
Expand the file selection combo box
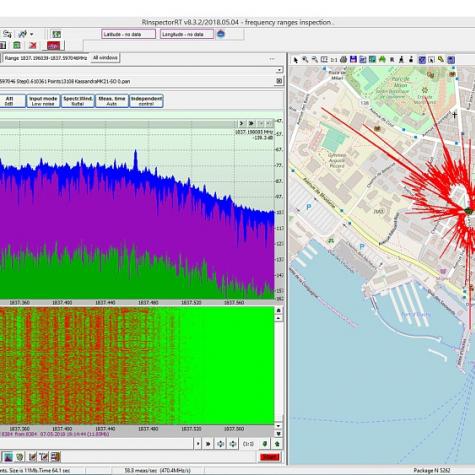coord(279,70)
